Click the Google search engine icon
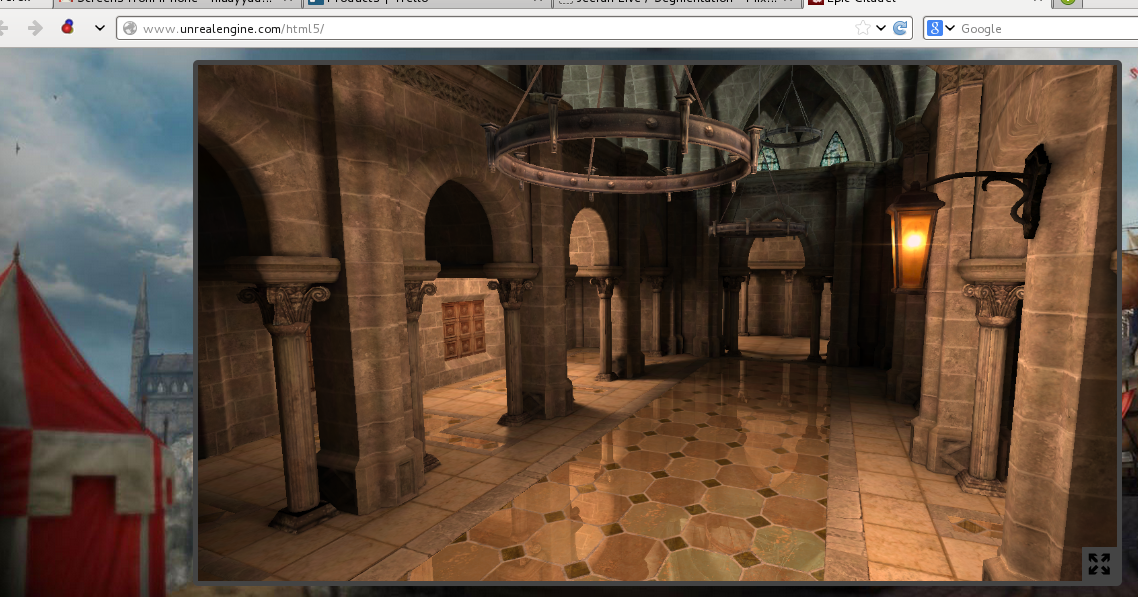This screenshot has height=597, width=1138. point(935,28)
